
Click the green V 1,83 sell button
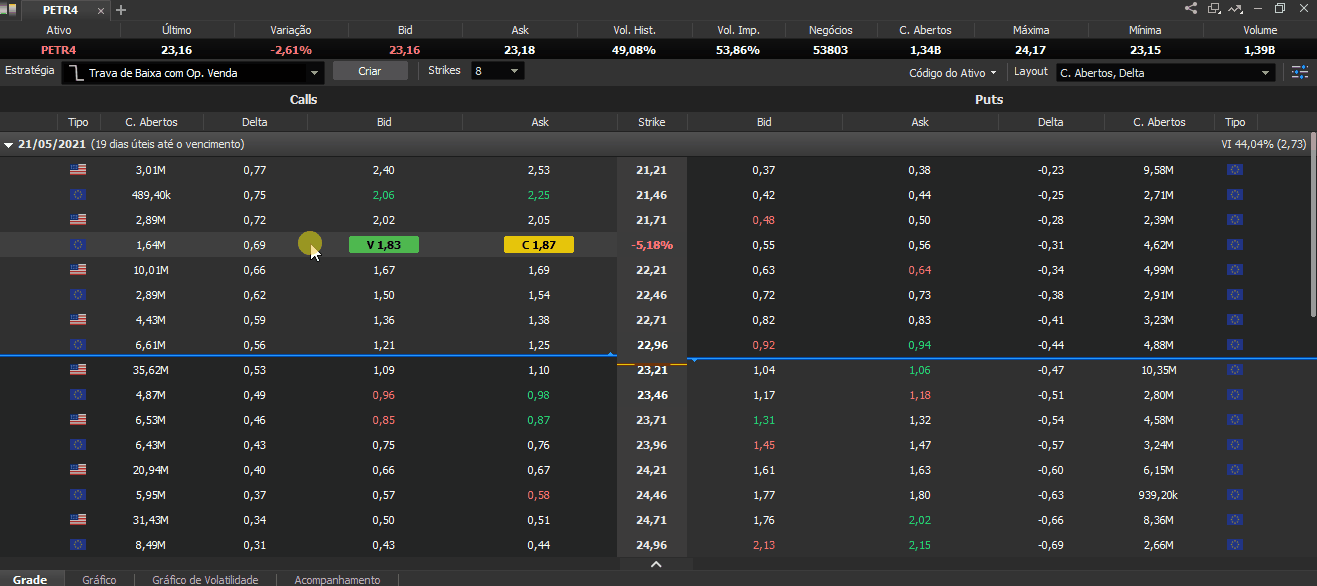(384, 245)
